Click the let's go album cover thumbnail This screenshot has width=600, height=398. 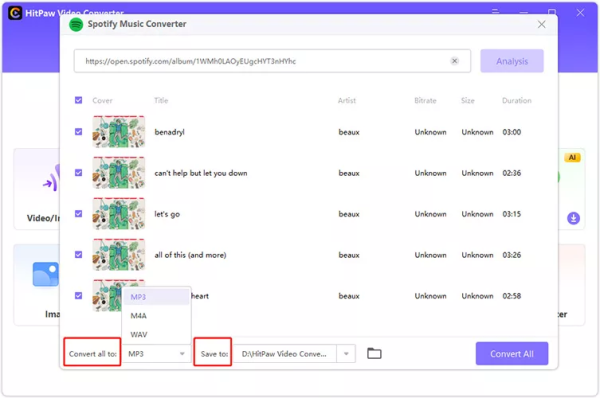coord(119,214)
